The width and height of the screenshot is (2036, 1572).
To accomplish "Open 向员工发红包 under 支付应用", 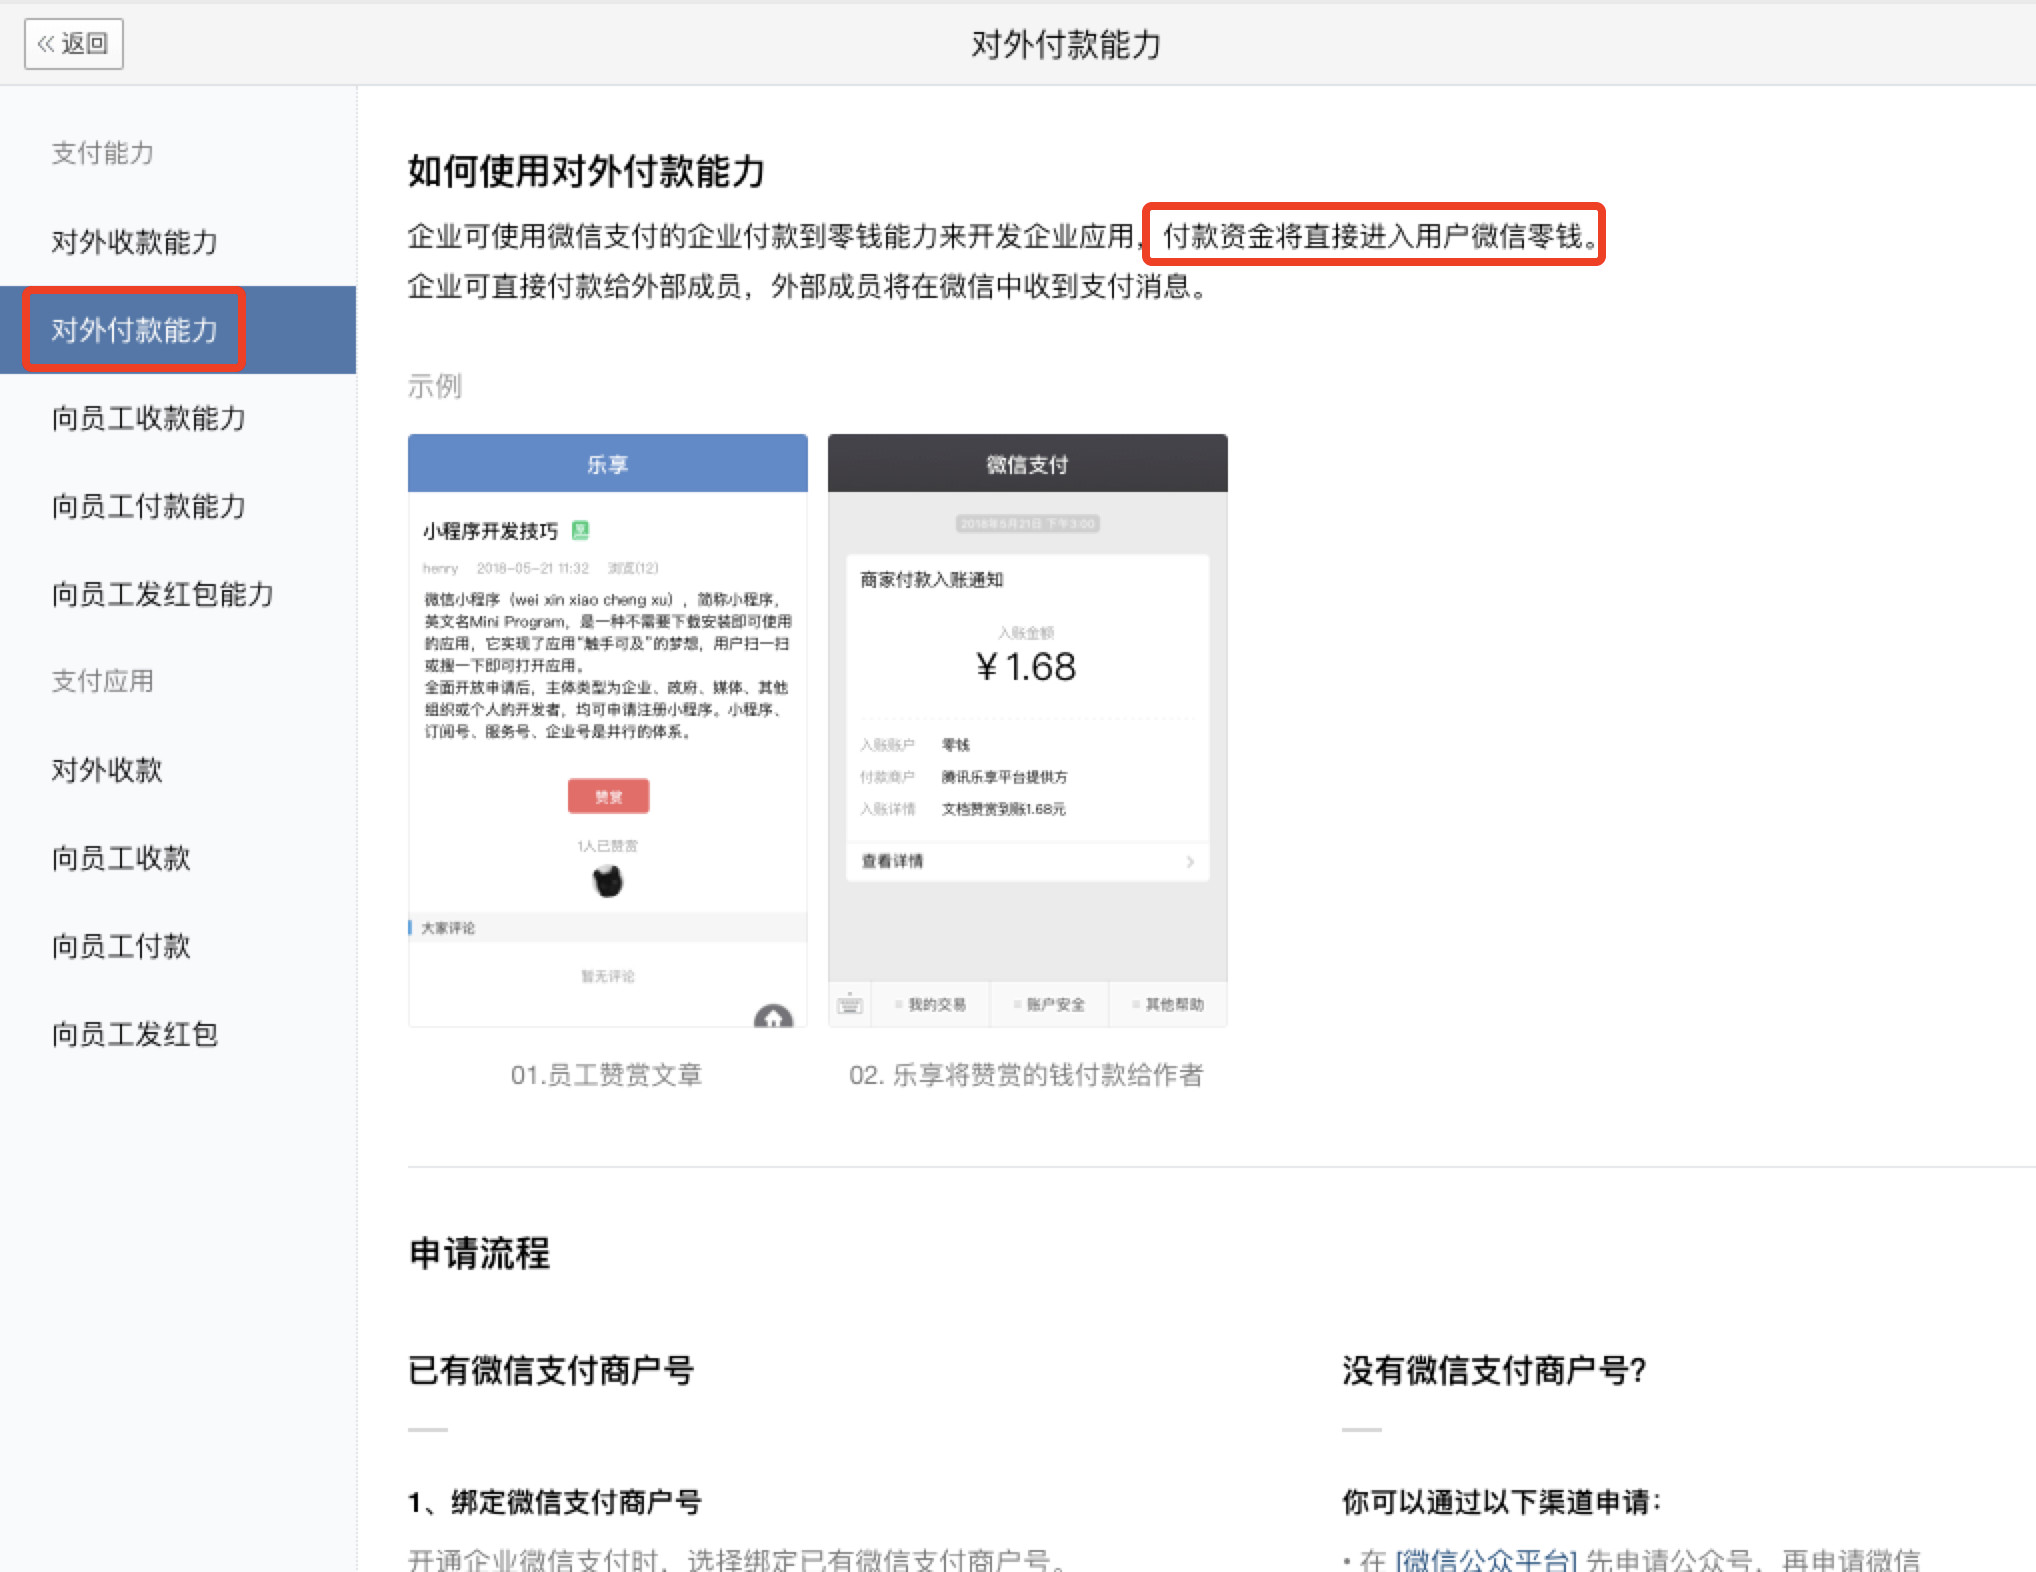I will click(x=135, y=1034).
